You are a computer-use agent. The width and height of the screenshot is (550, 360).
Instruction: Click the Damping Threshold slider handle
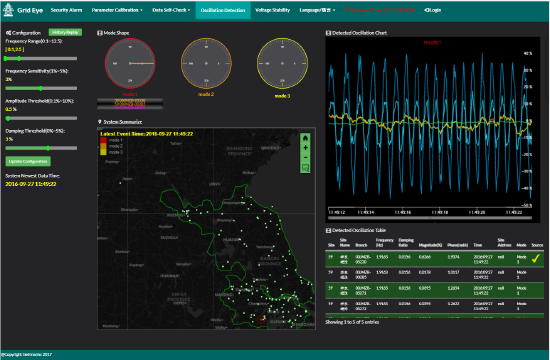pos(48,148)
